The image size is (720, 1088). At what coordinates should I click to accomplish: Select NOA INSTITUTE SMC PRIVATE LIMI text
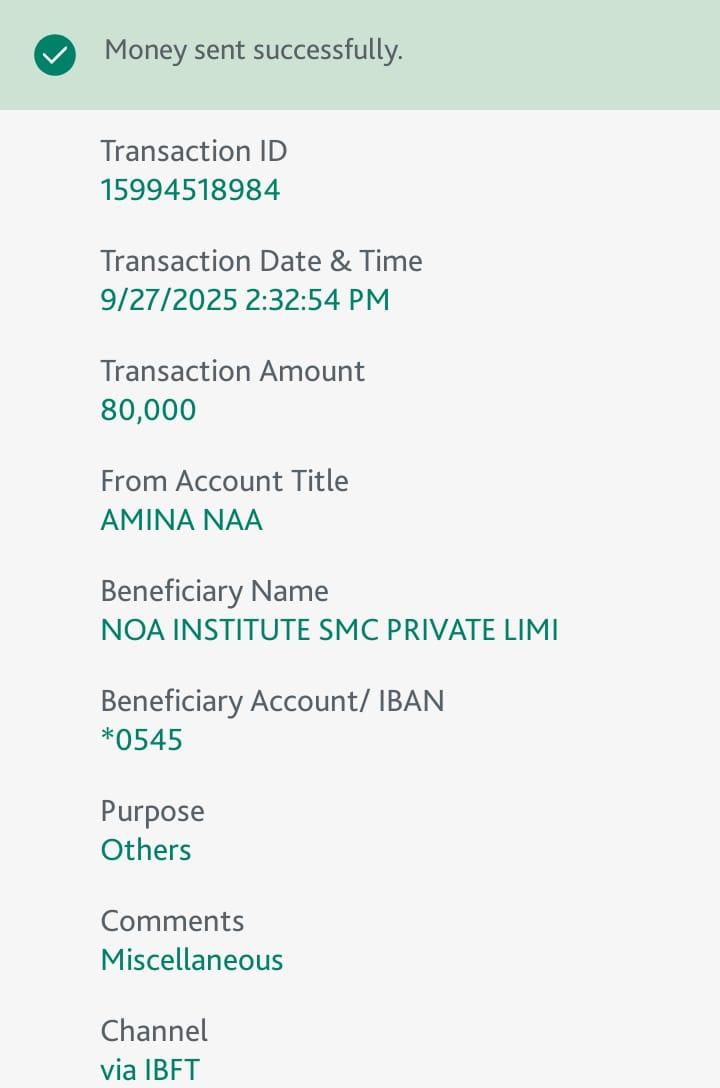329,630
